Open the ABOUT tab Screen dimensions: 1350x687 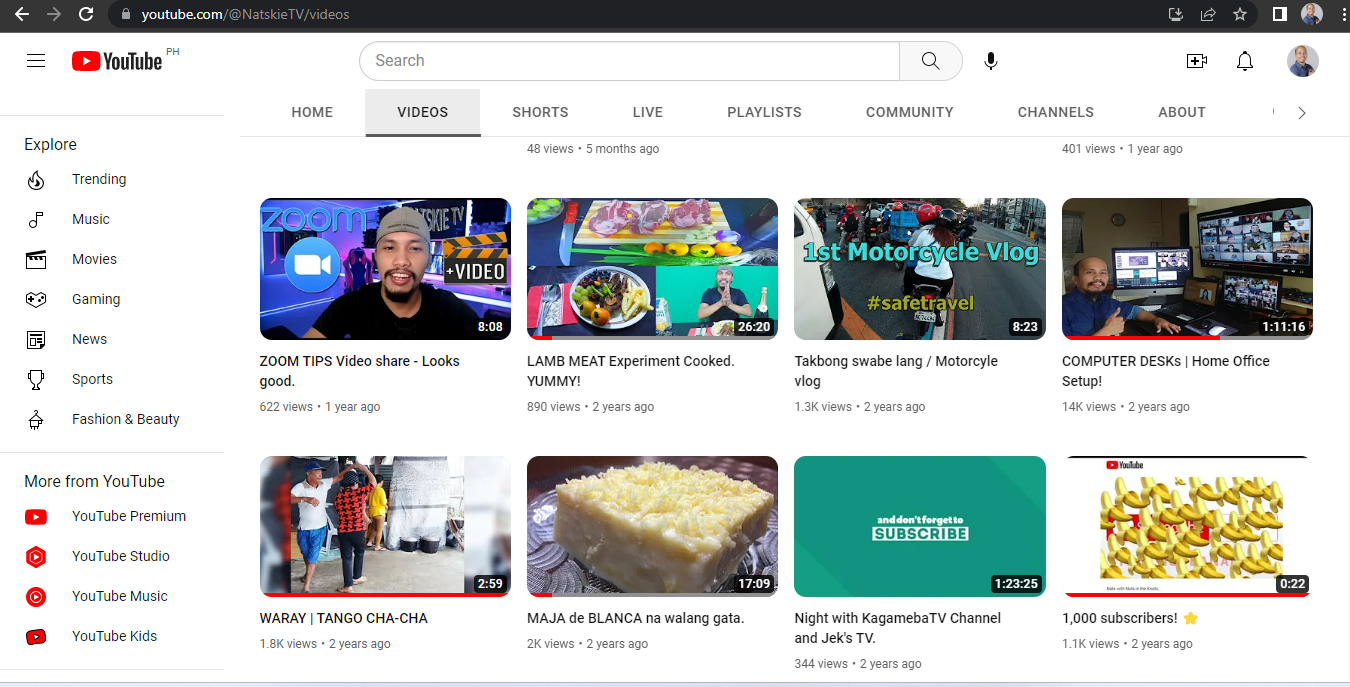[1182, 113]
